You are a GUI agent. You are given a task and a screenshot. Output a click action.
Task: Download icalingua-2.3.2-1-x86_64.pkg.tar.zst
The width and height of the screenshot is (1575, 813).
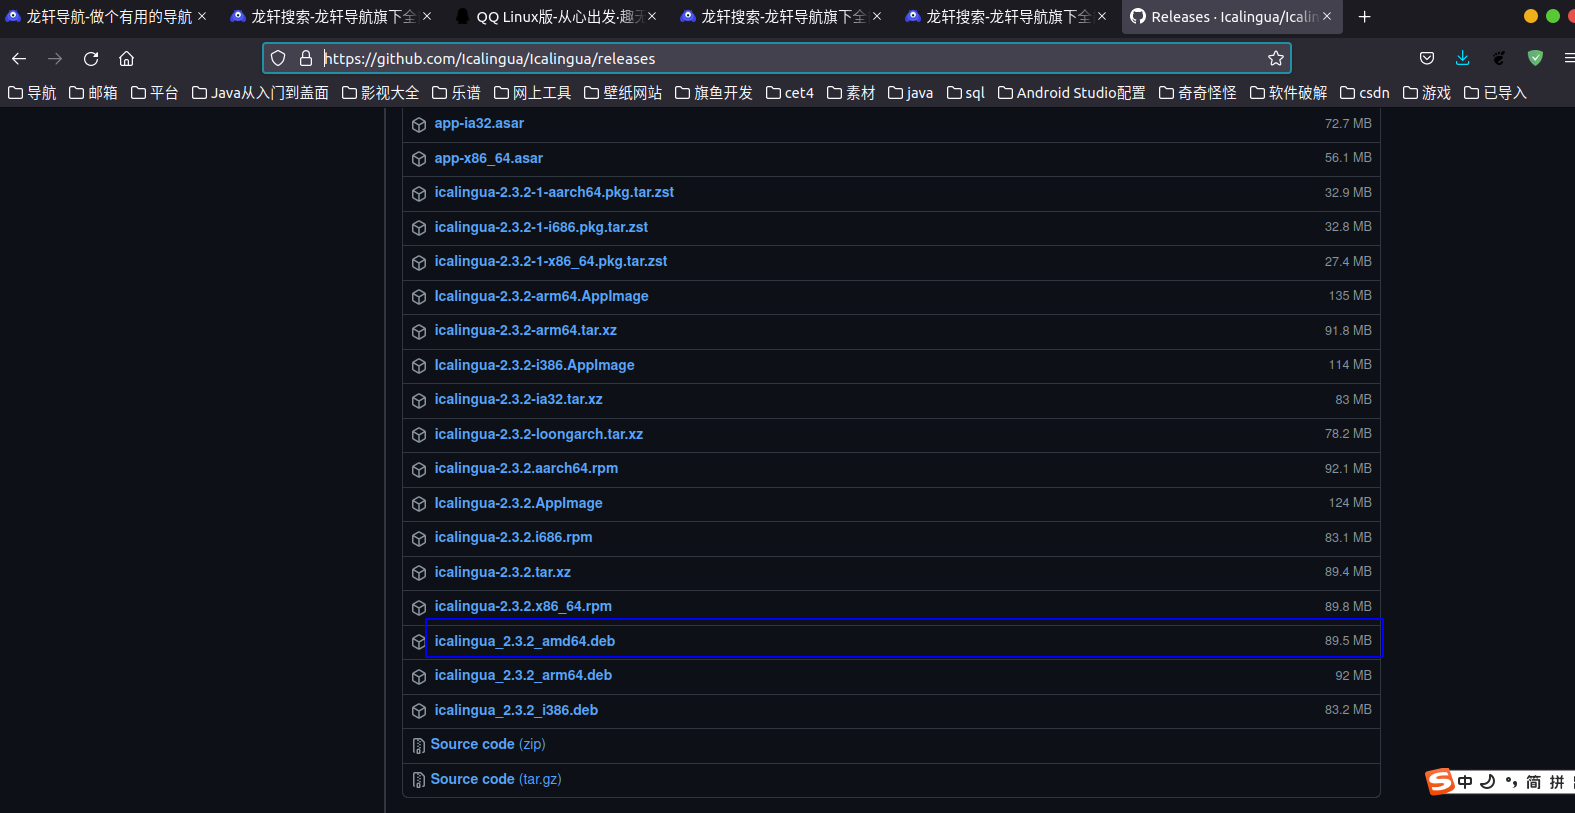551,261
